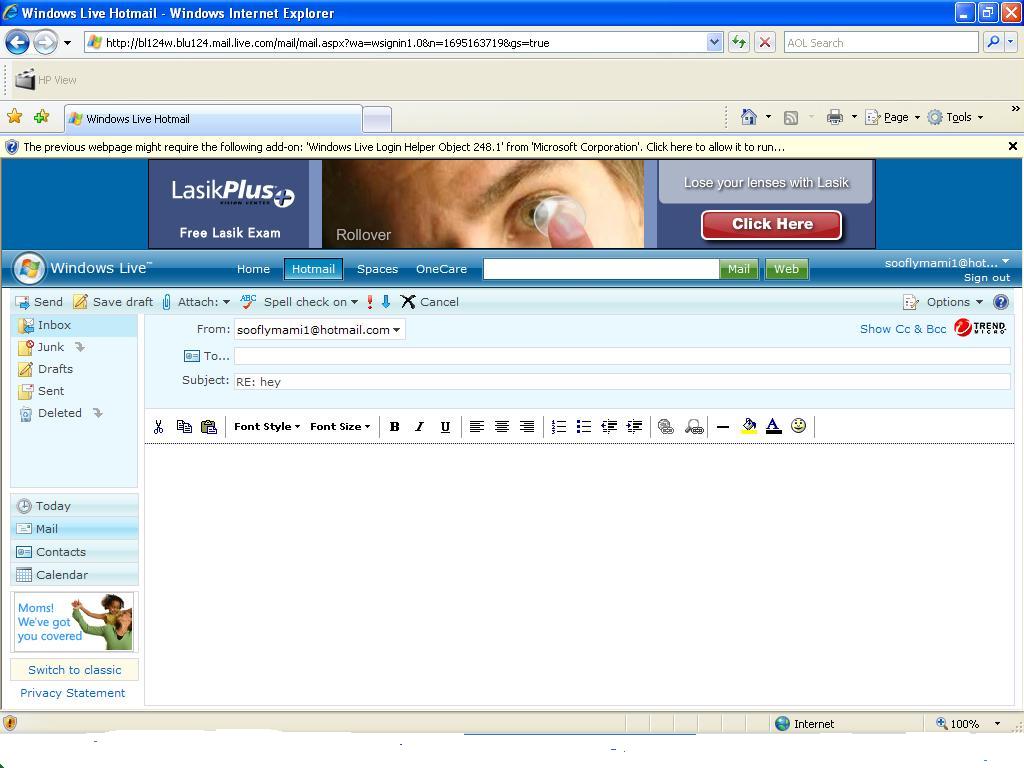Click the Copy icon in editor toolbar
Screen dimensions: 1024x768
pos(184,426)
